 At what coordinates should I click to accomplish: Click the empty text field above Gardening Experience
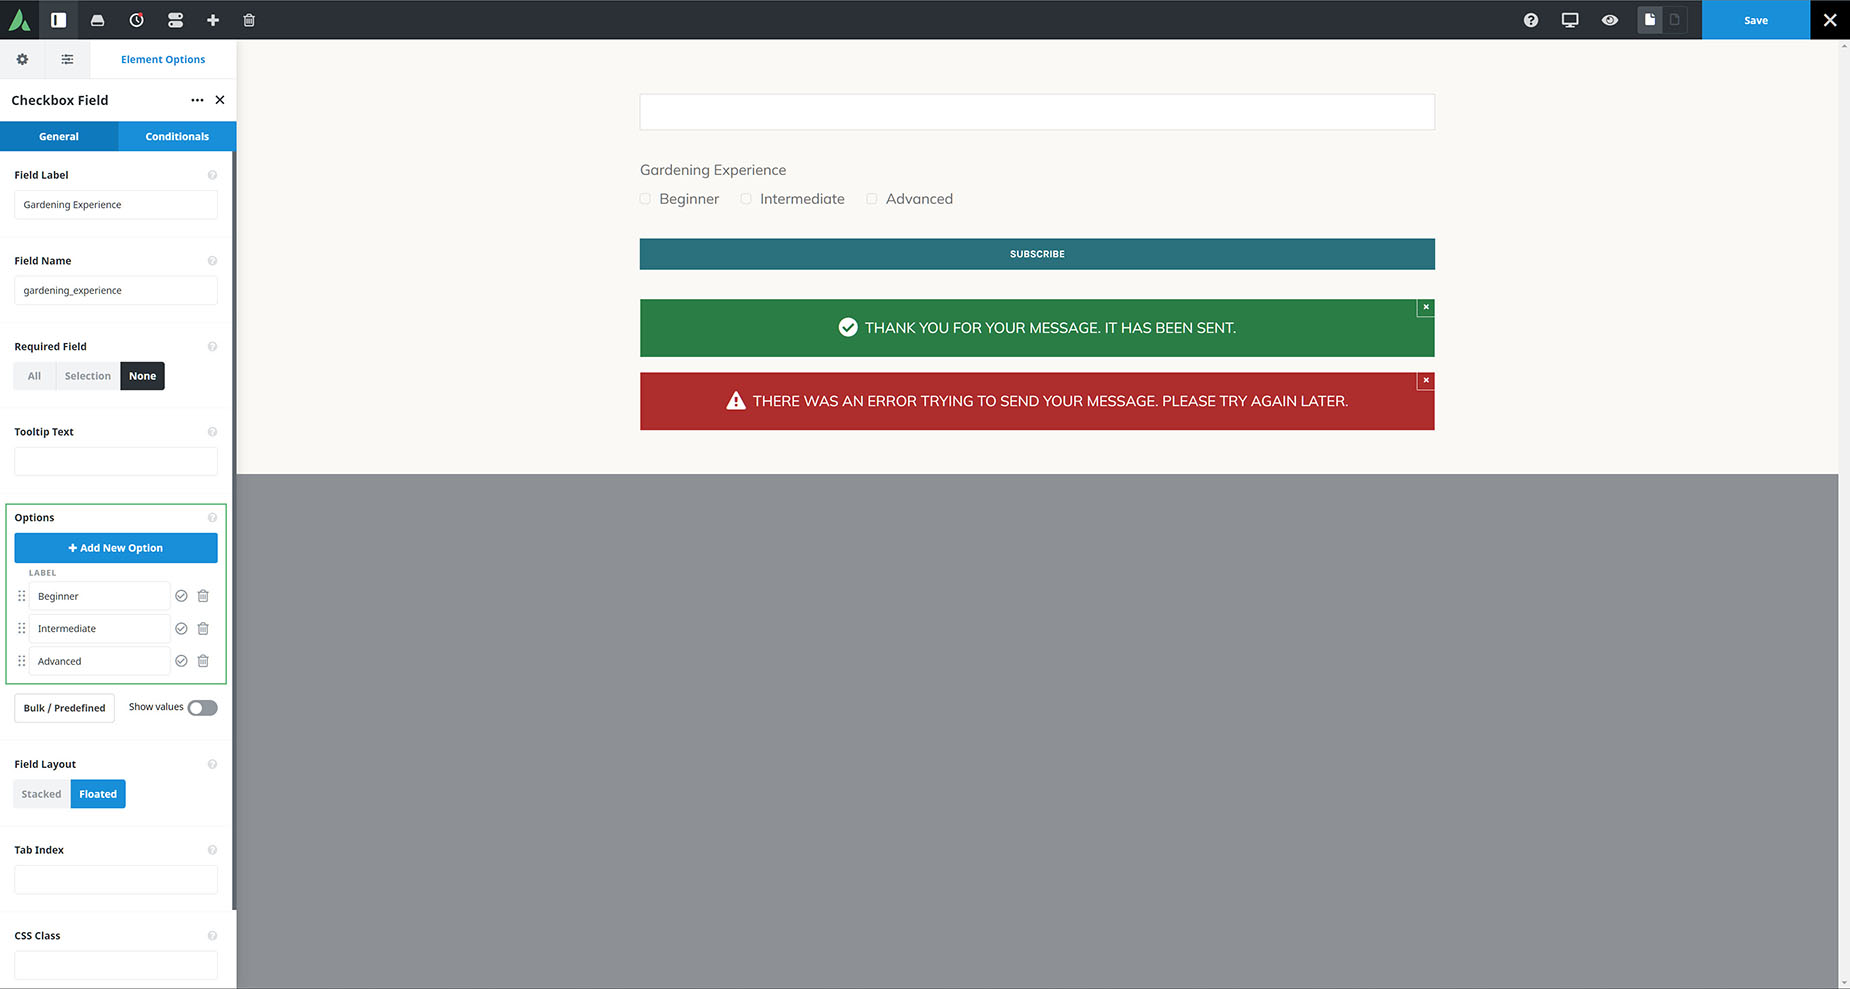coord(1037,112)
